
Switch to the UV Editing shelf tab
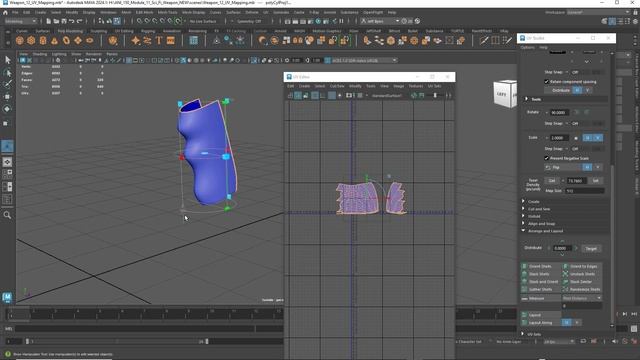(124, 31)
